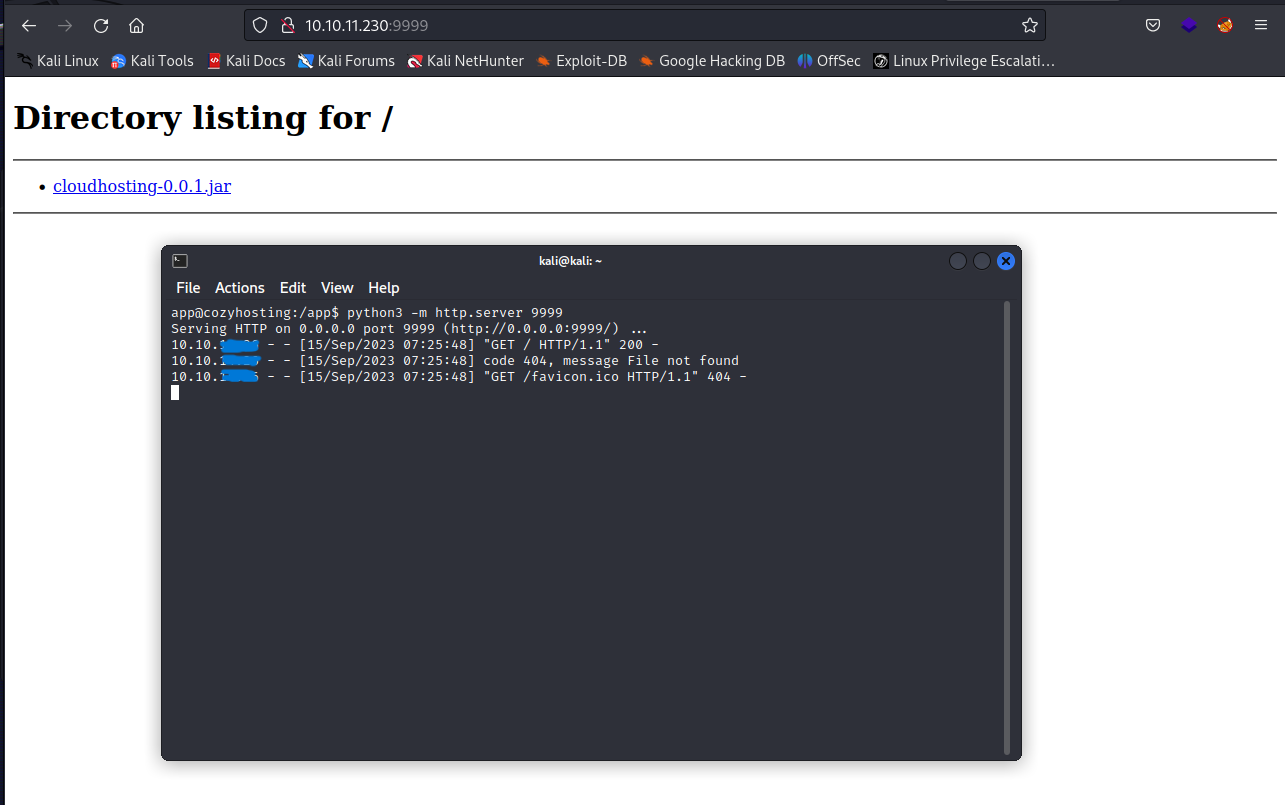Download the cloudhosting-0.0.1.jar file link
The width and height of the screenshot is (1285, 805).
[x=142, y=186]
